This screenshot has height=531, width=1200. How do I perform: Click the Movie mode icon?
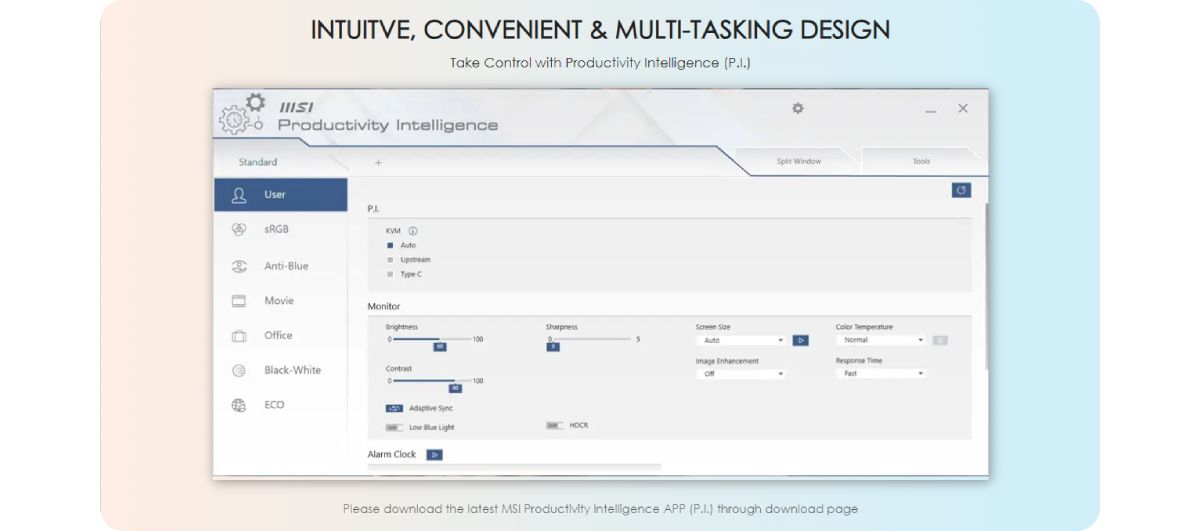pos(239,301)
